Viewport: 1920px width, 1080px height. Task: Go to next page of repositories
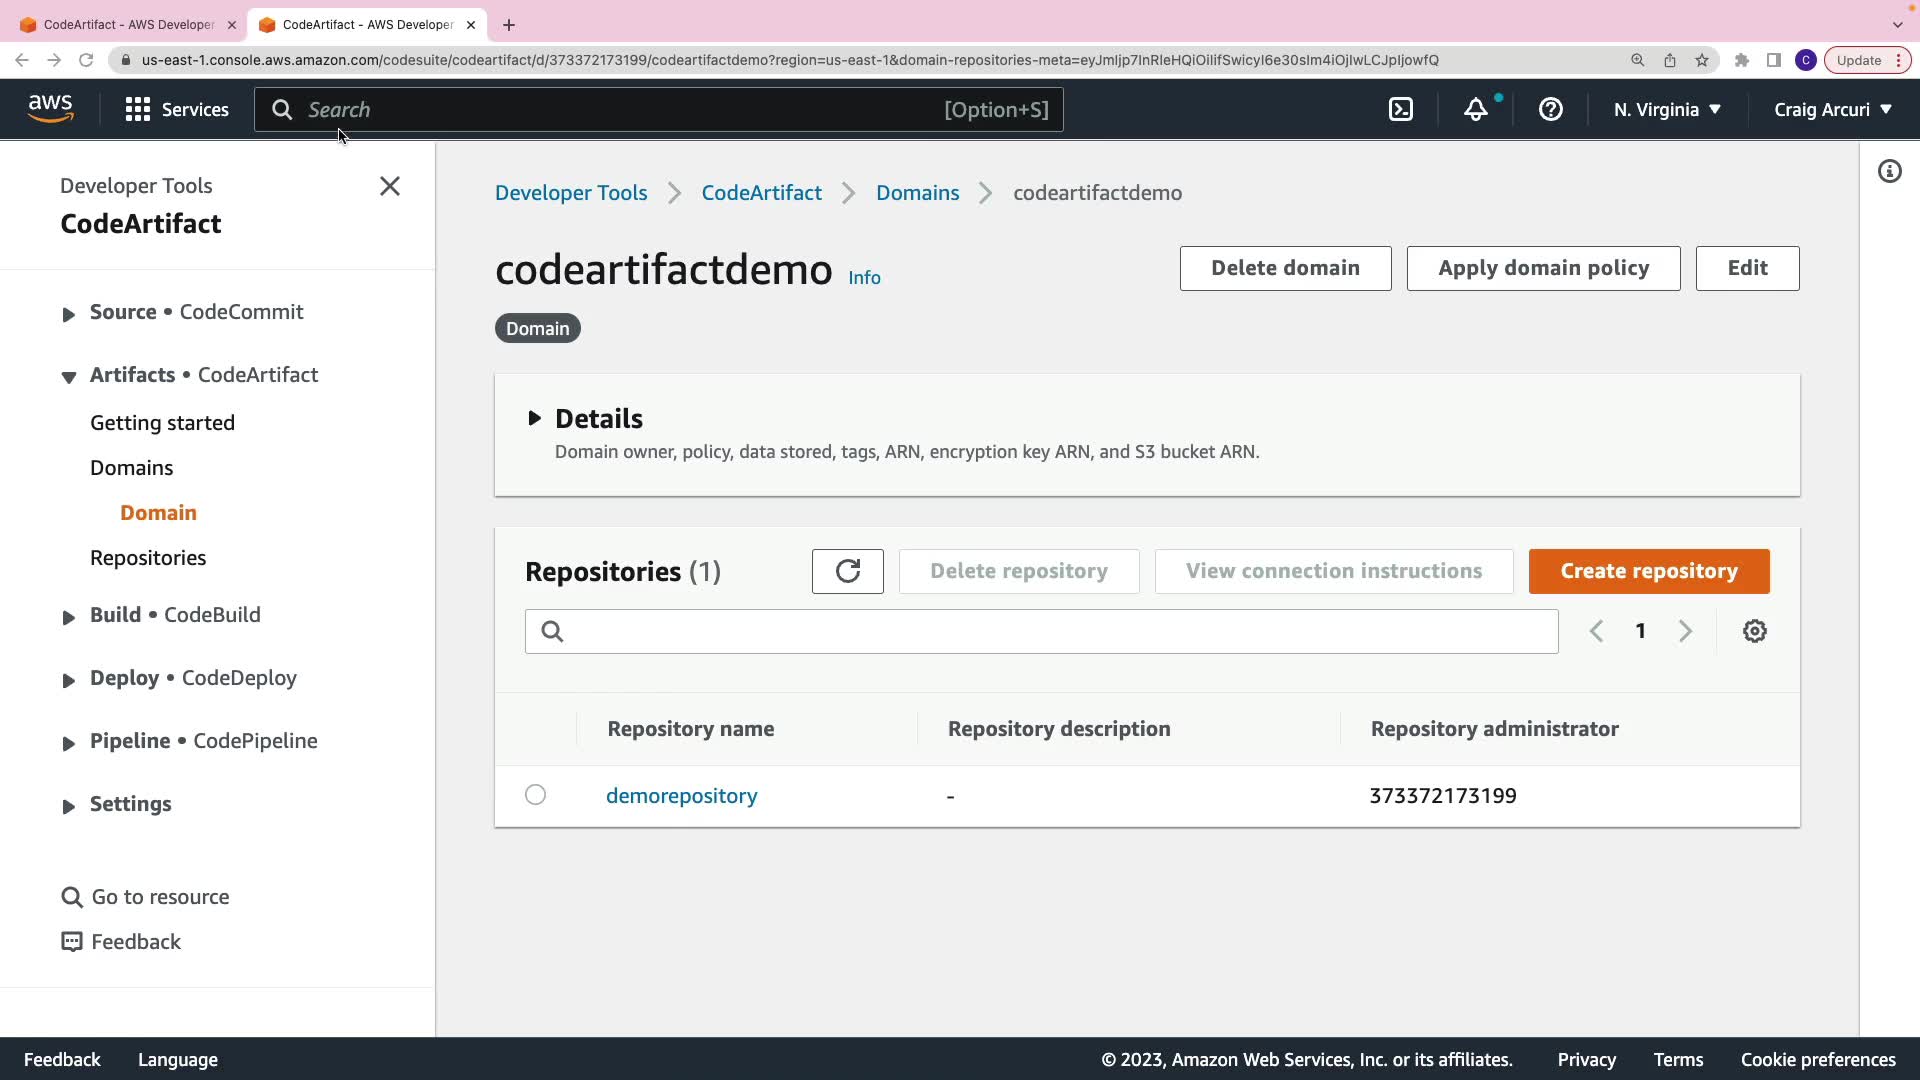1685,631
